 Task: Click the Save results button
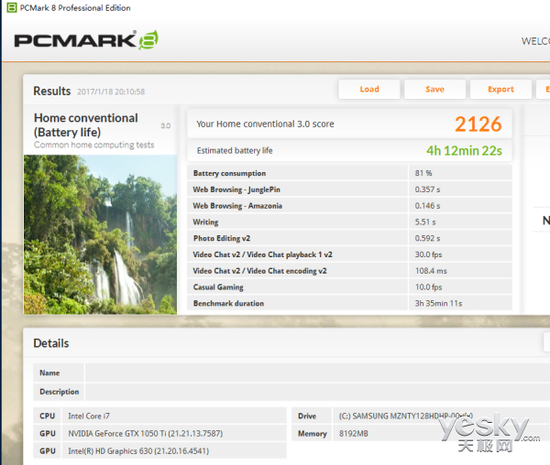pos(435,89)
